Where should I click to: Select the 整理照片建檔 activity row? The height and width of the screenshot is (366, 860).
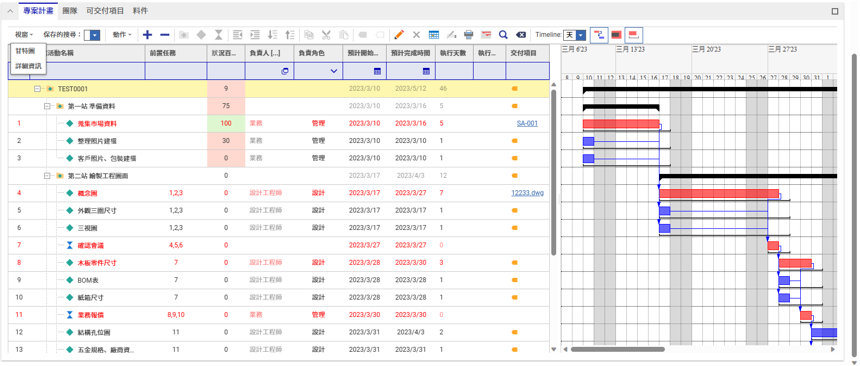click(x=279, y=141)
